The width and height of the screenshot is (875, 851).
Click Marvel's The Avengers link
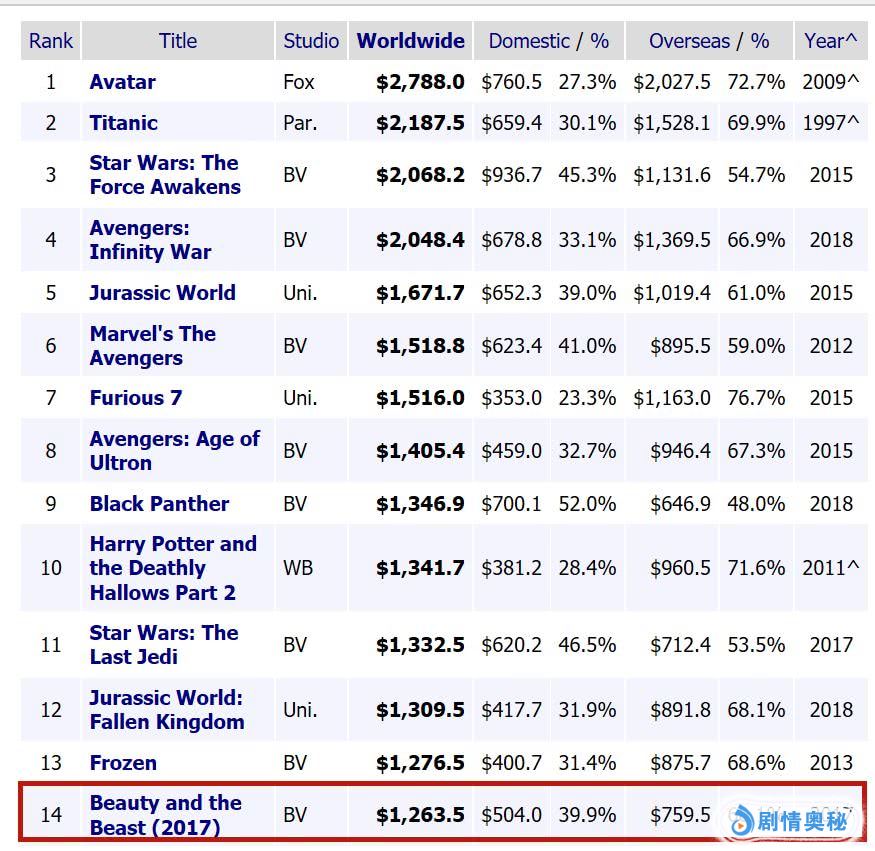pyautogui.click(x=152, y=346)
